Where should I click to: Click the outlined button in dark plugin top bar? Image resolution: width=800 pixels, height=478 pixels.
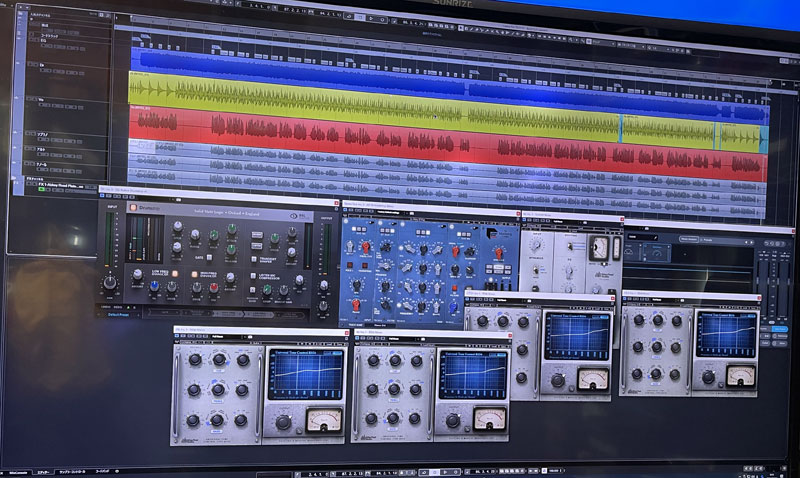click(688, 239)
